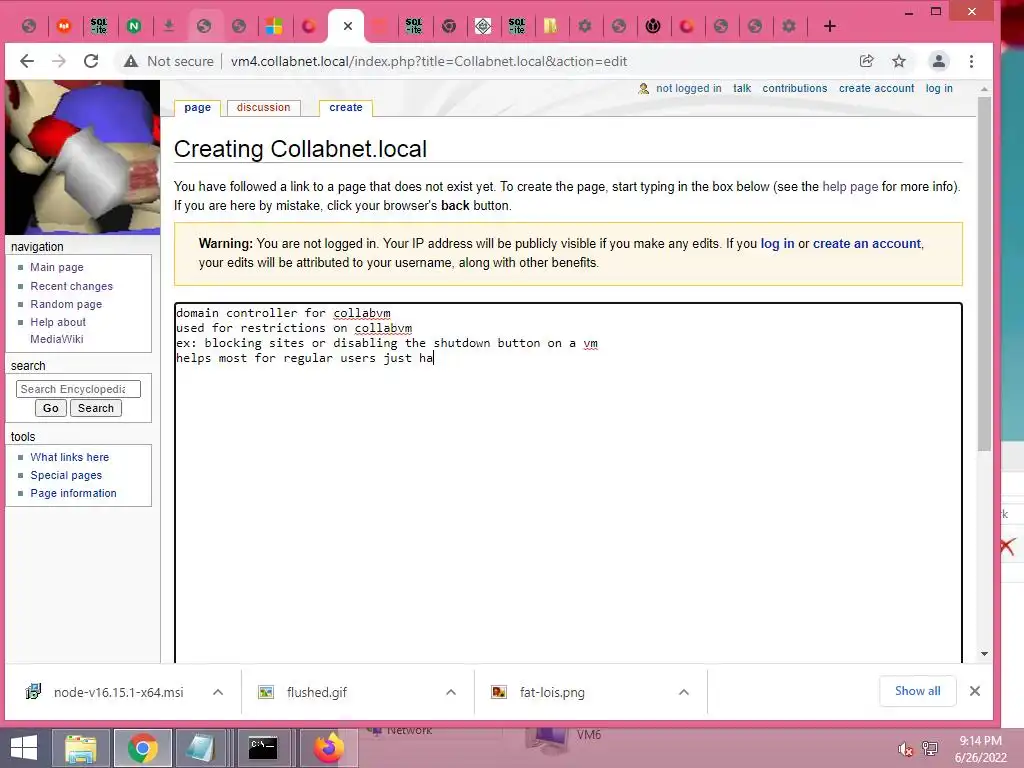Switch to the tab with green N icon
This screenshot has height=768, width=1024.
point(134,26)
